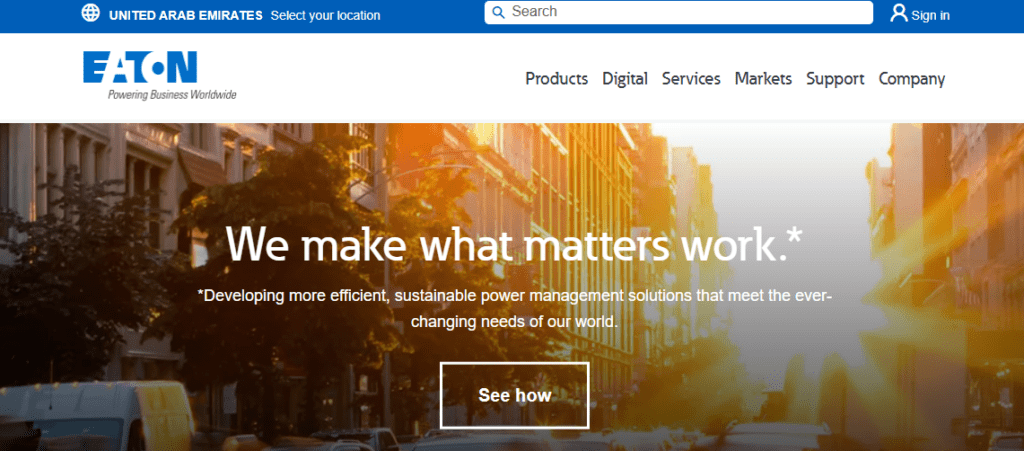Viewport: 1024px width, 451px height.
Task: Focus the Search input field
Action: click(678, 12)
